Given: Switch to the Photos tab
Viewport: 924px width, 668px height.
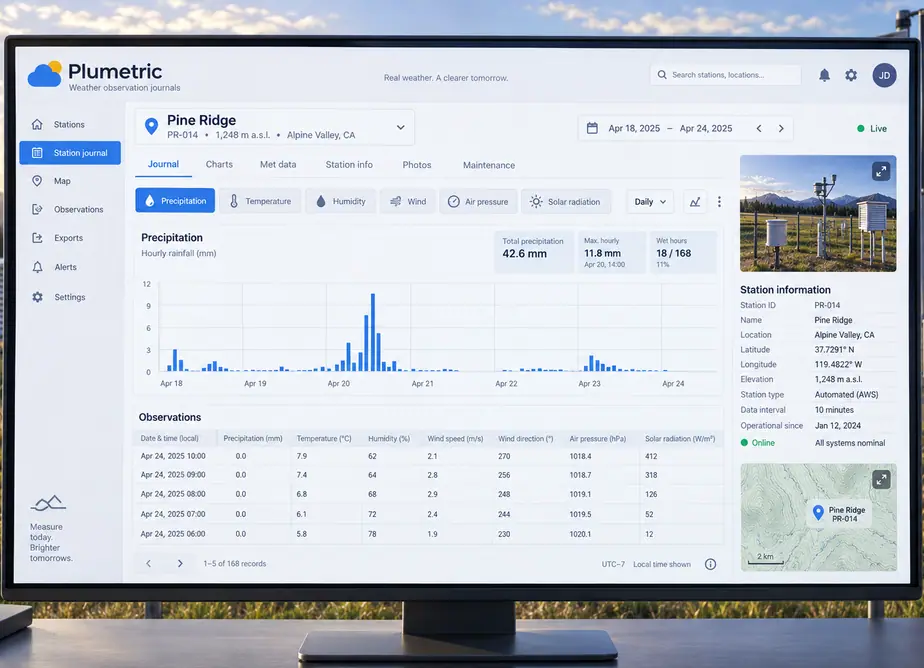Looking at the screenshot, I should click(x=417, y=165).
